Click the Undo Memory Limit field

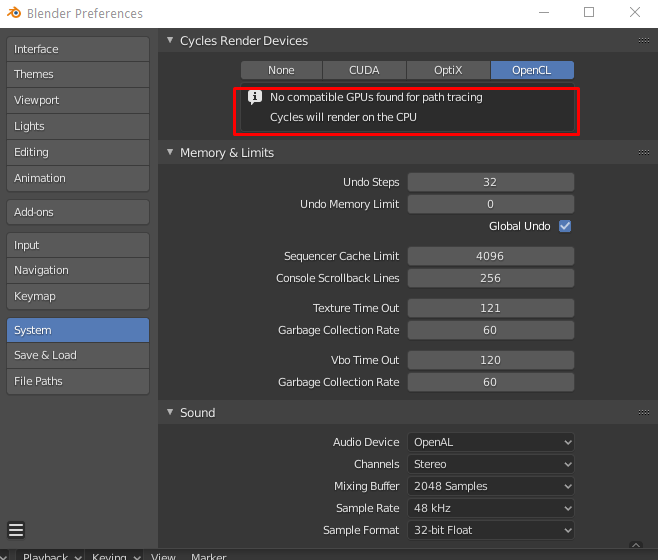491,204
